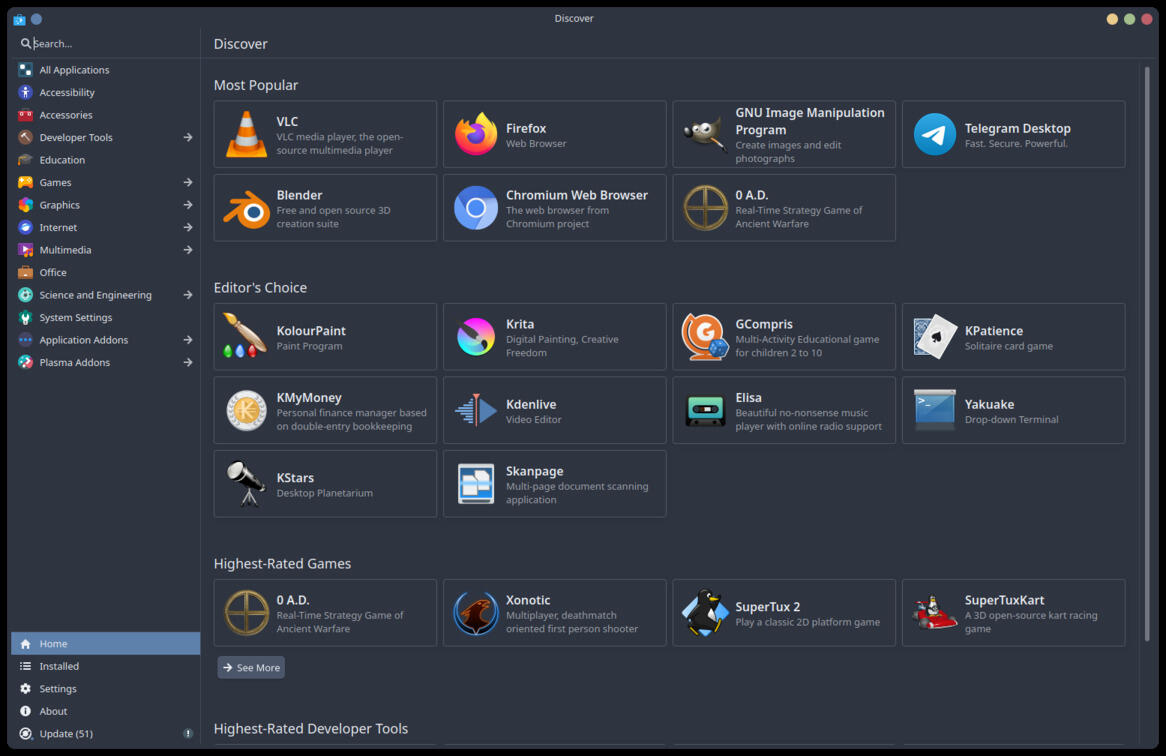Viewport: 1166px width, 756px height.
Task: Open the Xonotic icon
Action: click(x=476, y=613)
